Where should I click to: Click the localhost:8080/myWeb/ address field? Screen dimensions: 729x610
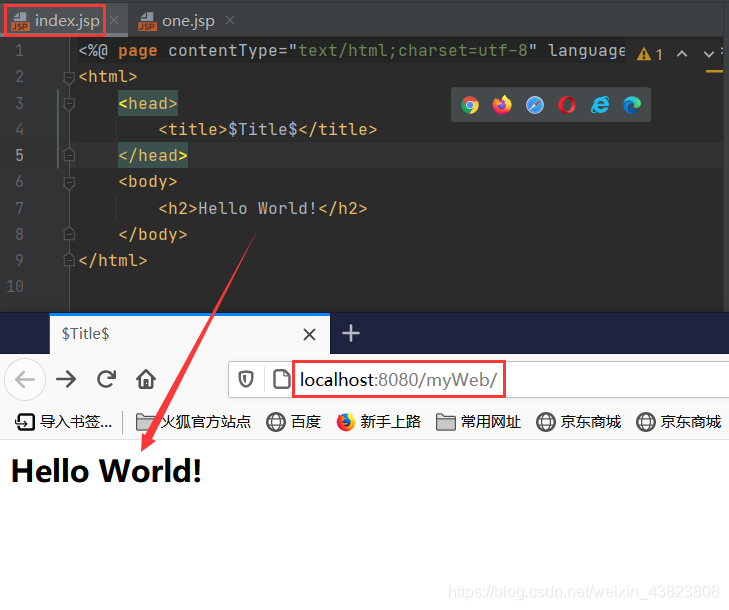point(479,379)
